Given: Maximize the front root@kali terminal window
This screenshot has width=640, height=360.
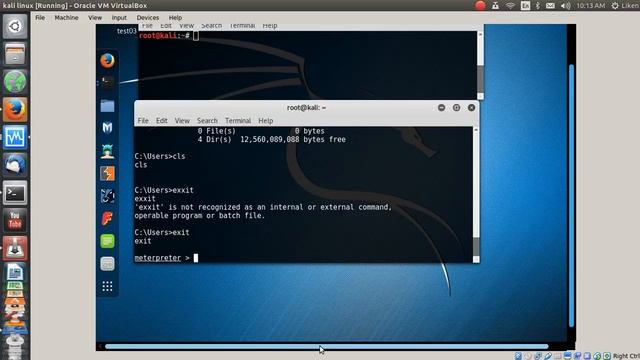Looking at the screenshot, I should click(x=456, y=107).
